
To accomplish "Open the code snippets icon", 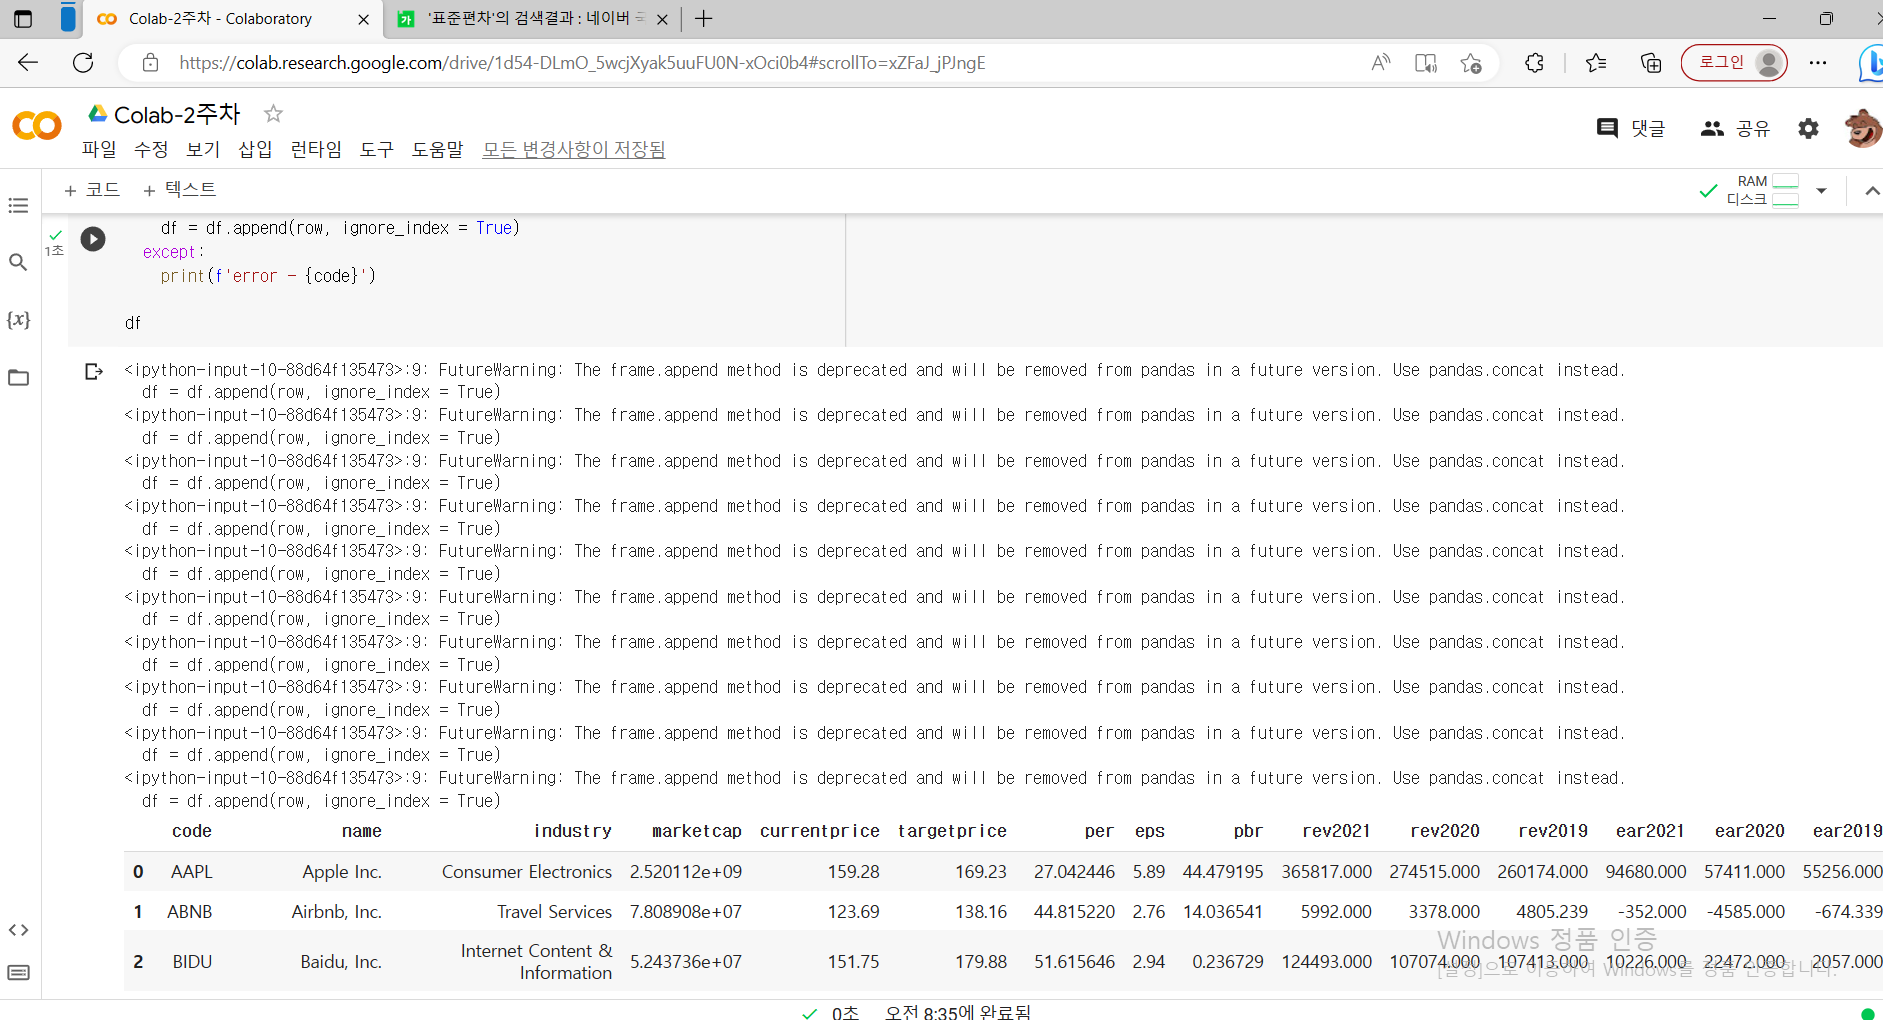I will pos(18,930).
